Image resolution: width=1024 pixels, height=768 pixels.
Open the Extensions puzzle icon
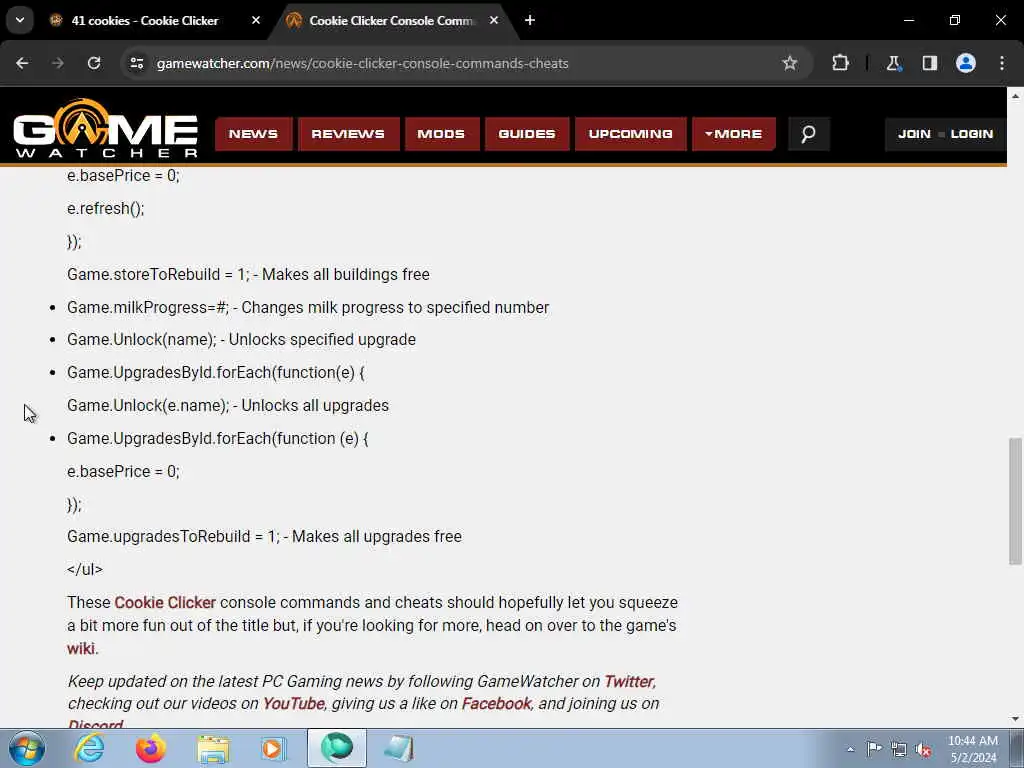pyautogui.click(x=840, y=63)
